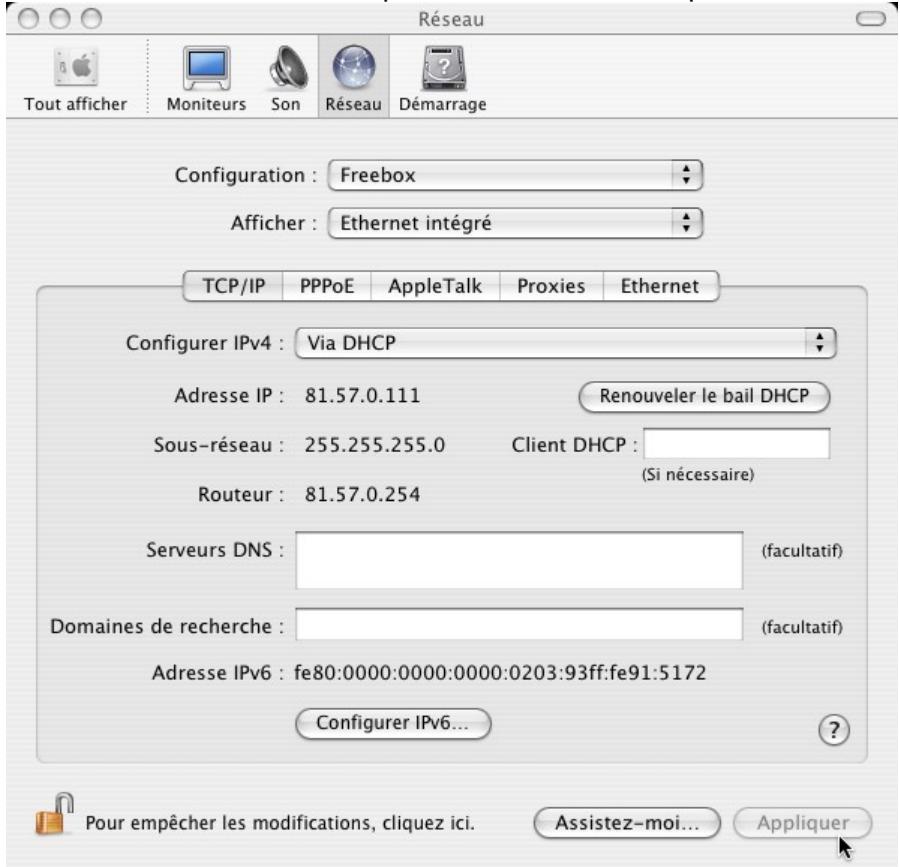The width and height of the screenshot is (900, 867).
Task: Focus the Client DHCP input field
Action: (x=736, y=444)
